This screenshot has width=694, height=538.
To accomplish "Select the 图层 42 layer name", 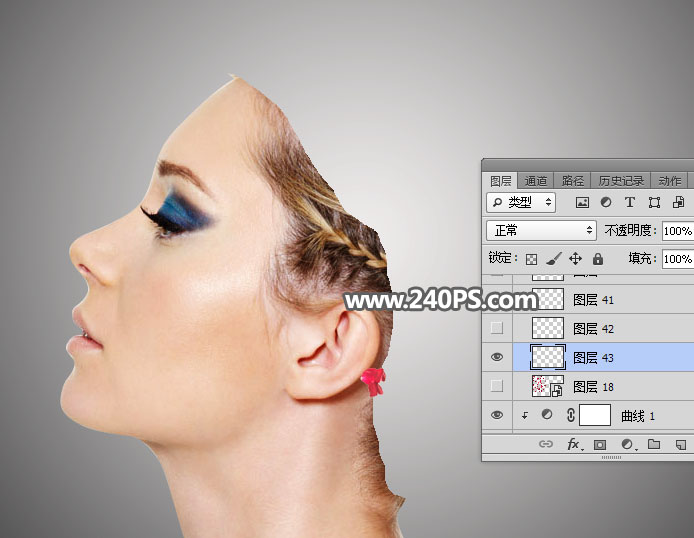I will pyautogui.click(x=594, y=329).
